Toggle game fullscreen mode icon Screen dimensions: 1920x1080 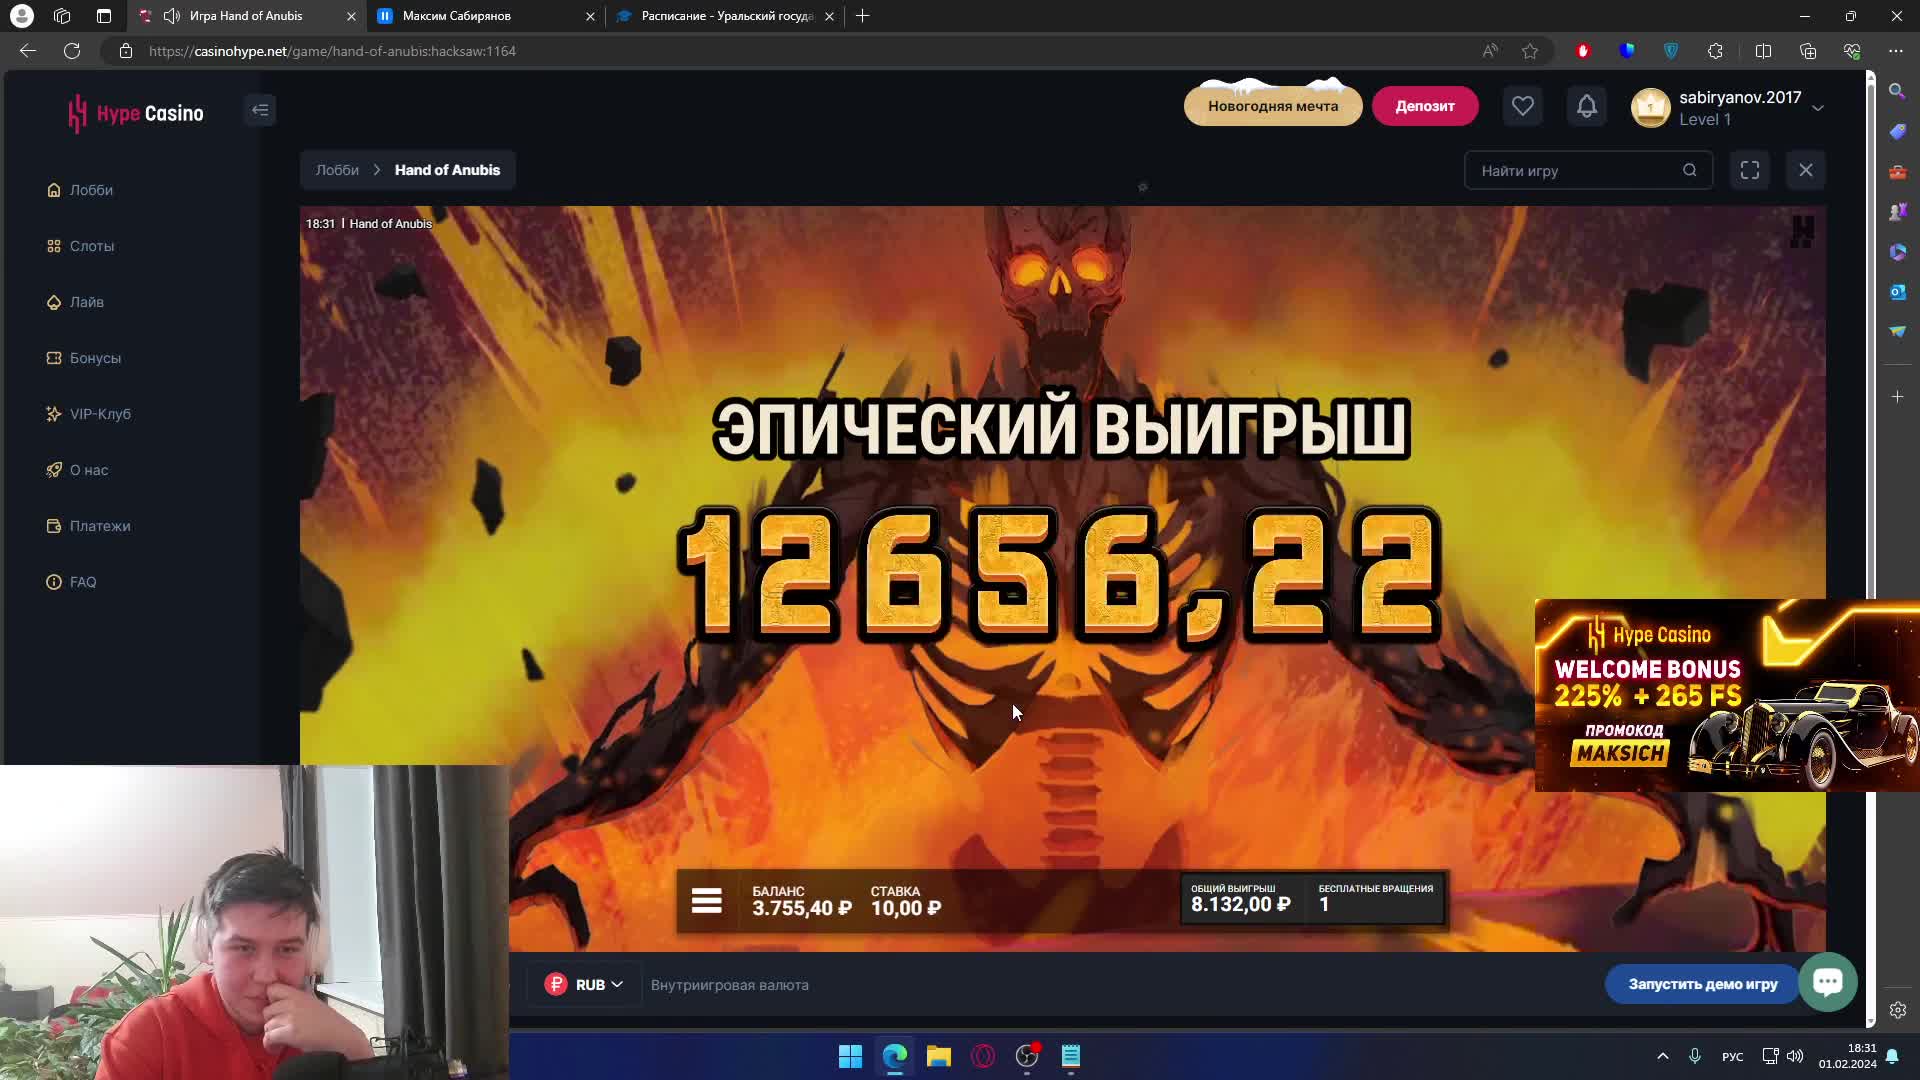pos(1750,170)
